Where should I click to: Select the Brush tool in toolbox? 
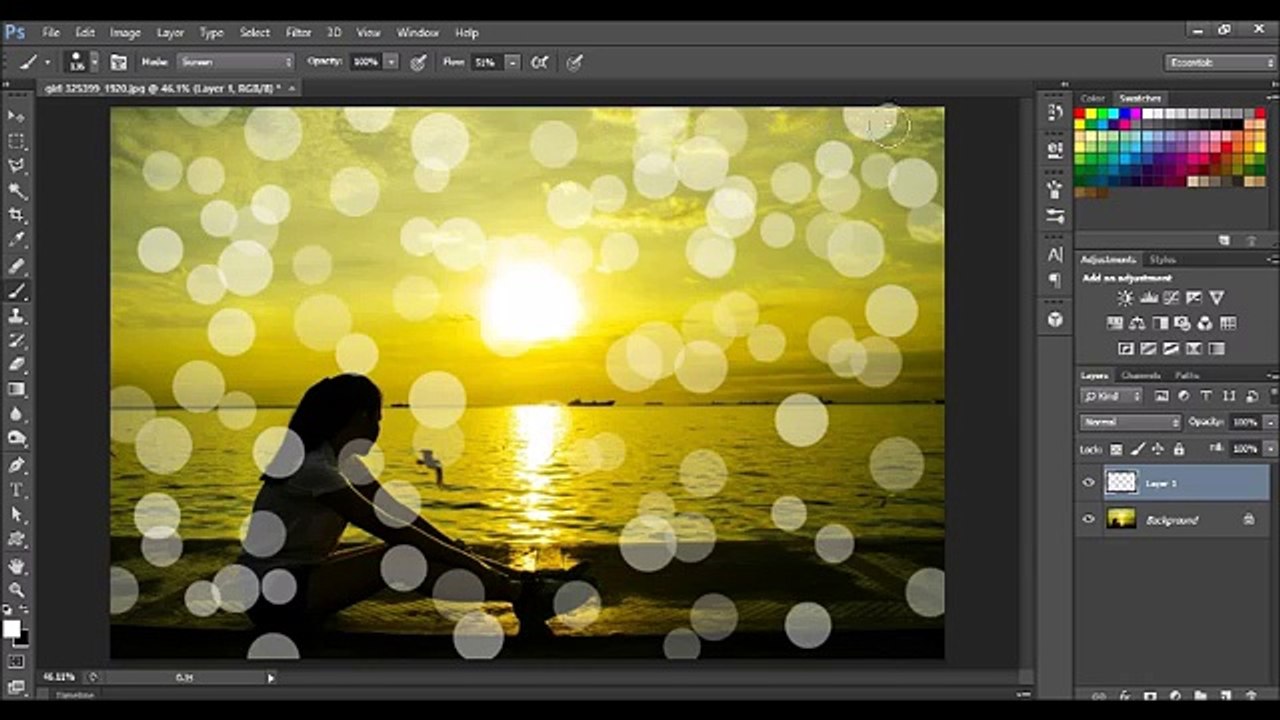tap(17, 292)
